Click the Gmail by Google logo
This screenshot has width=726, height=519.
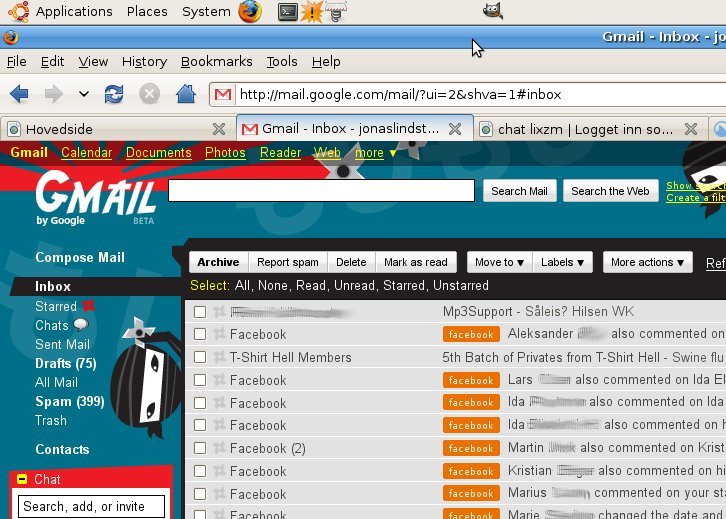pyautogui.click(x=95, y=198)
